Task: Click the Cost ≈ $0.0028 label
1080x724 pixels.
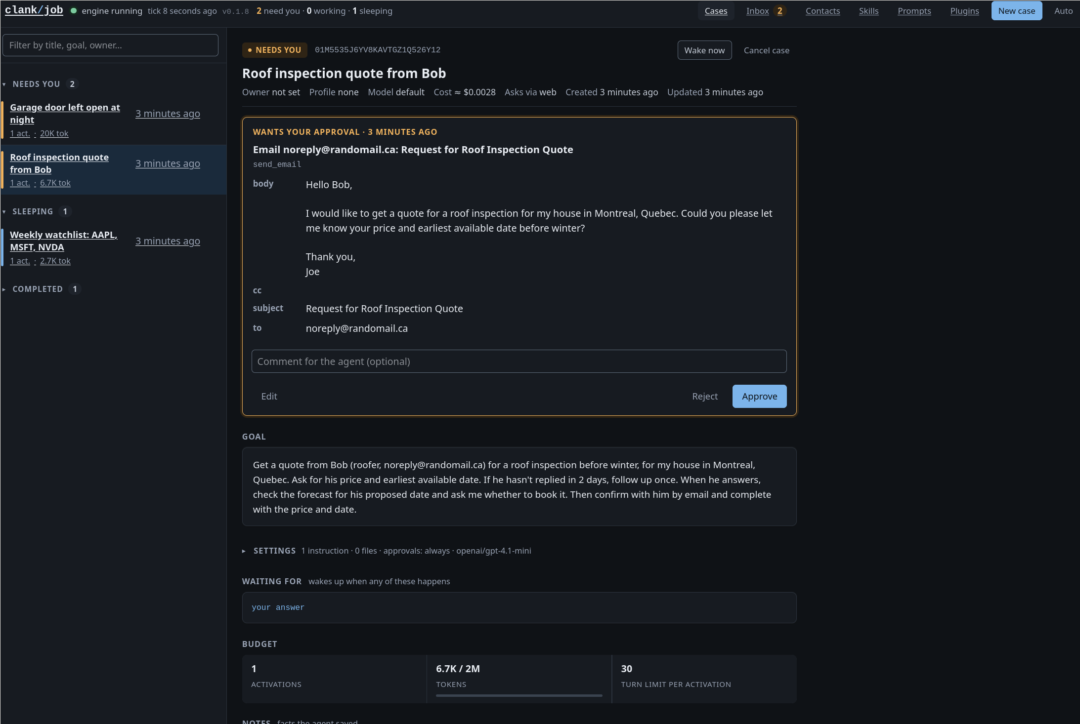Action: (464, 92)
